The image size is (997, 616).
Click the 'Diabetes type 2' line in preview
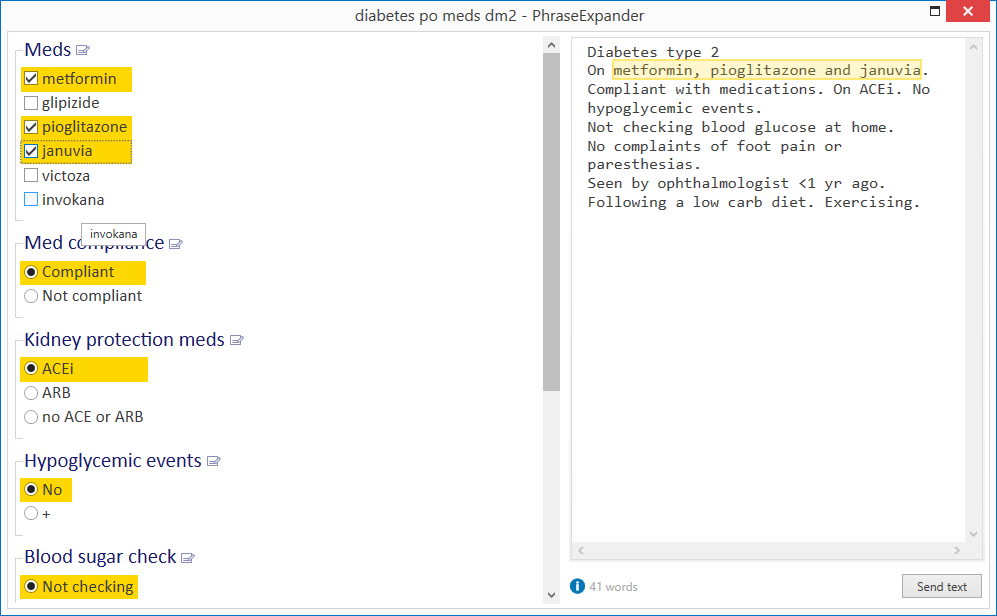[x=653, y=51]
